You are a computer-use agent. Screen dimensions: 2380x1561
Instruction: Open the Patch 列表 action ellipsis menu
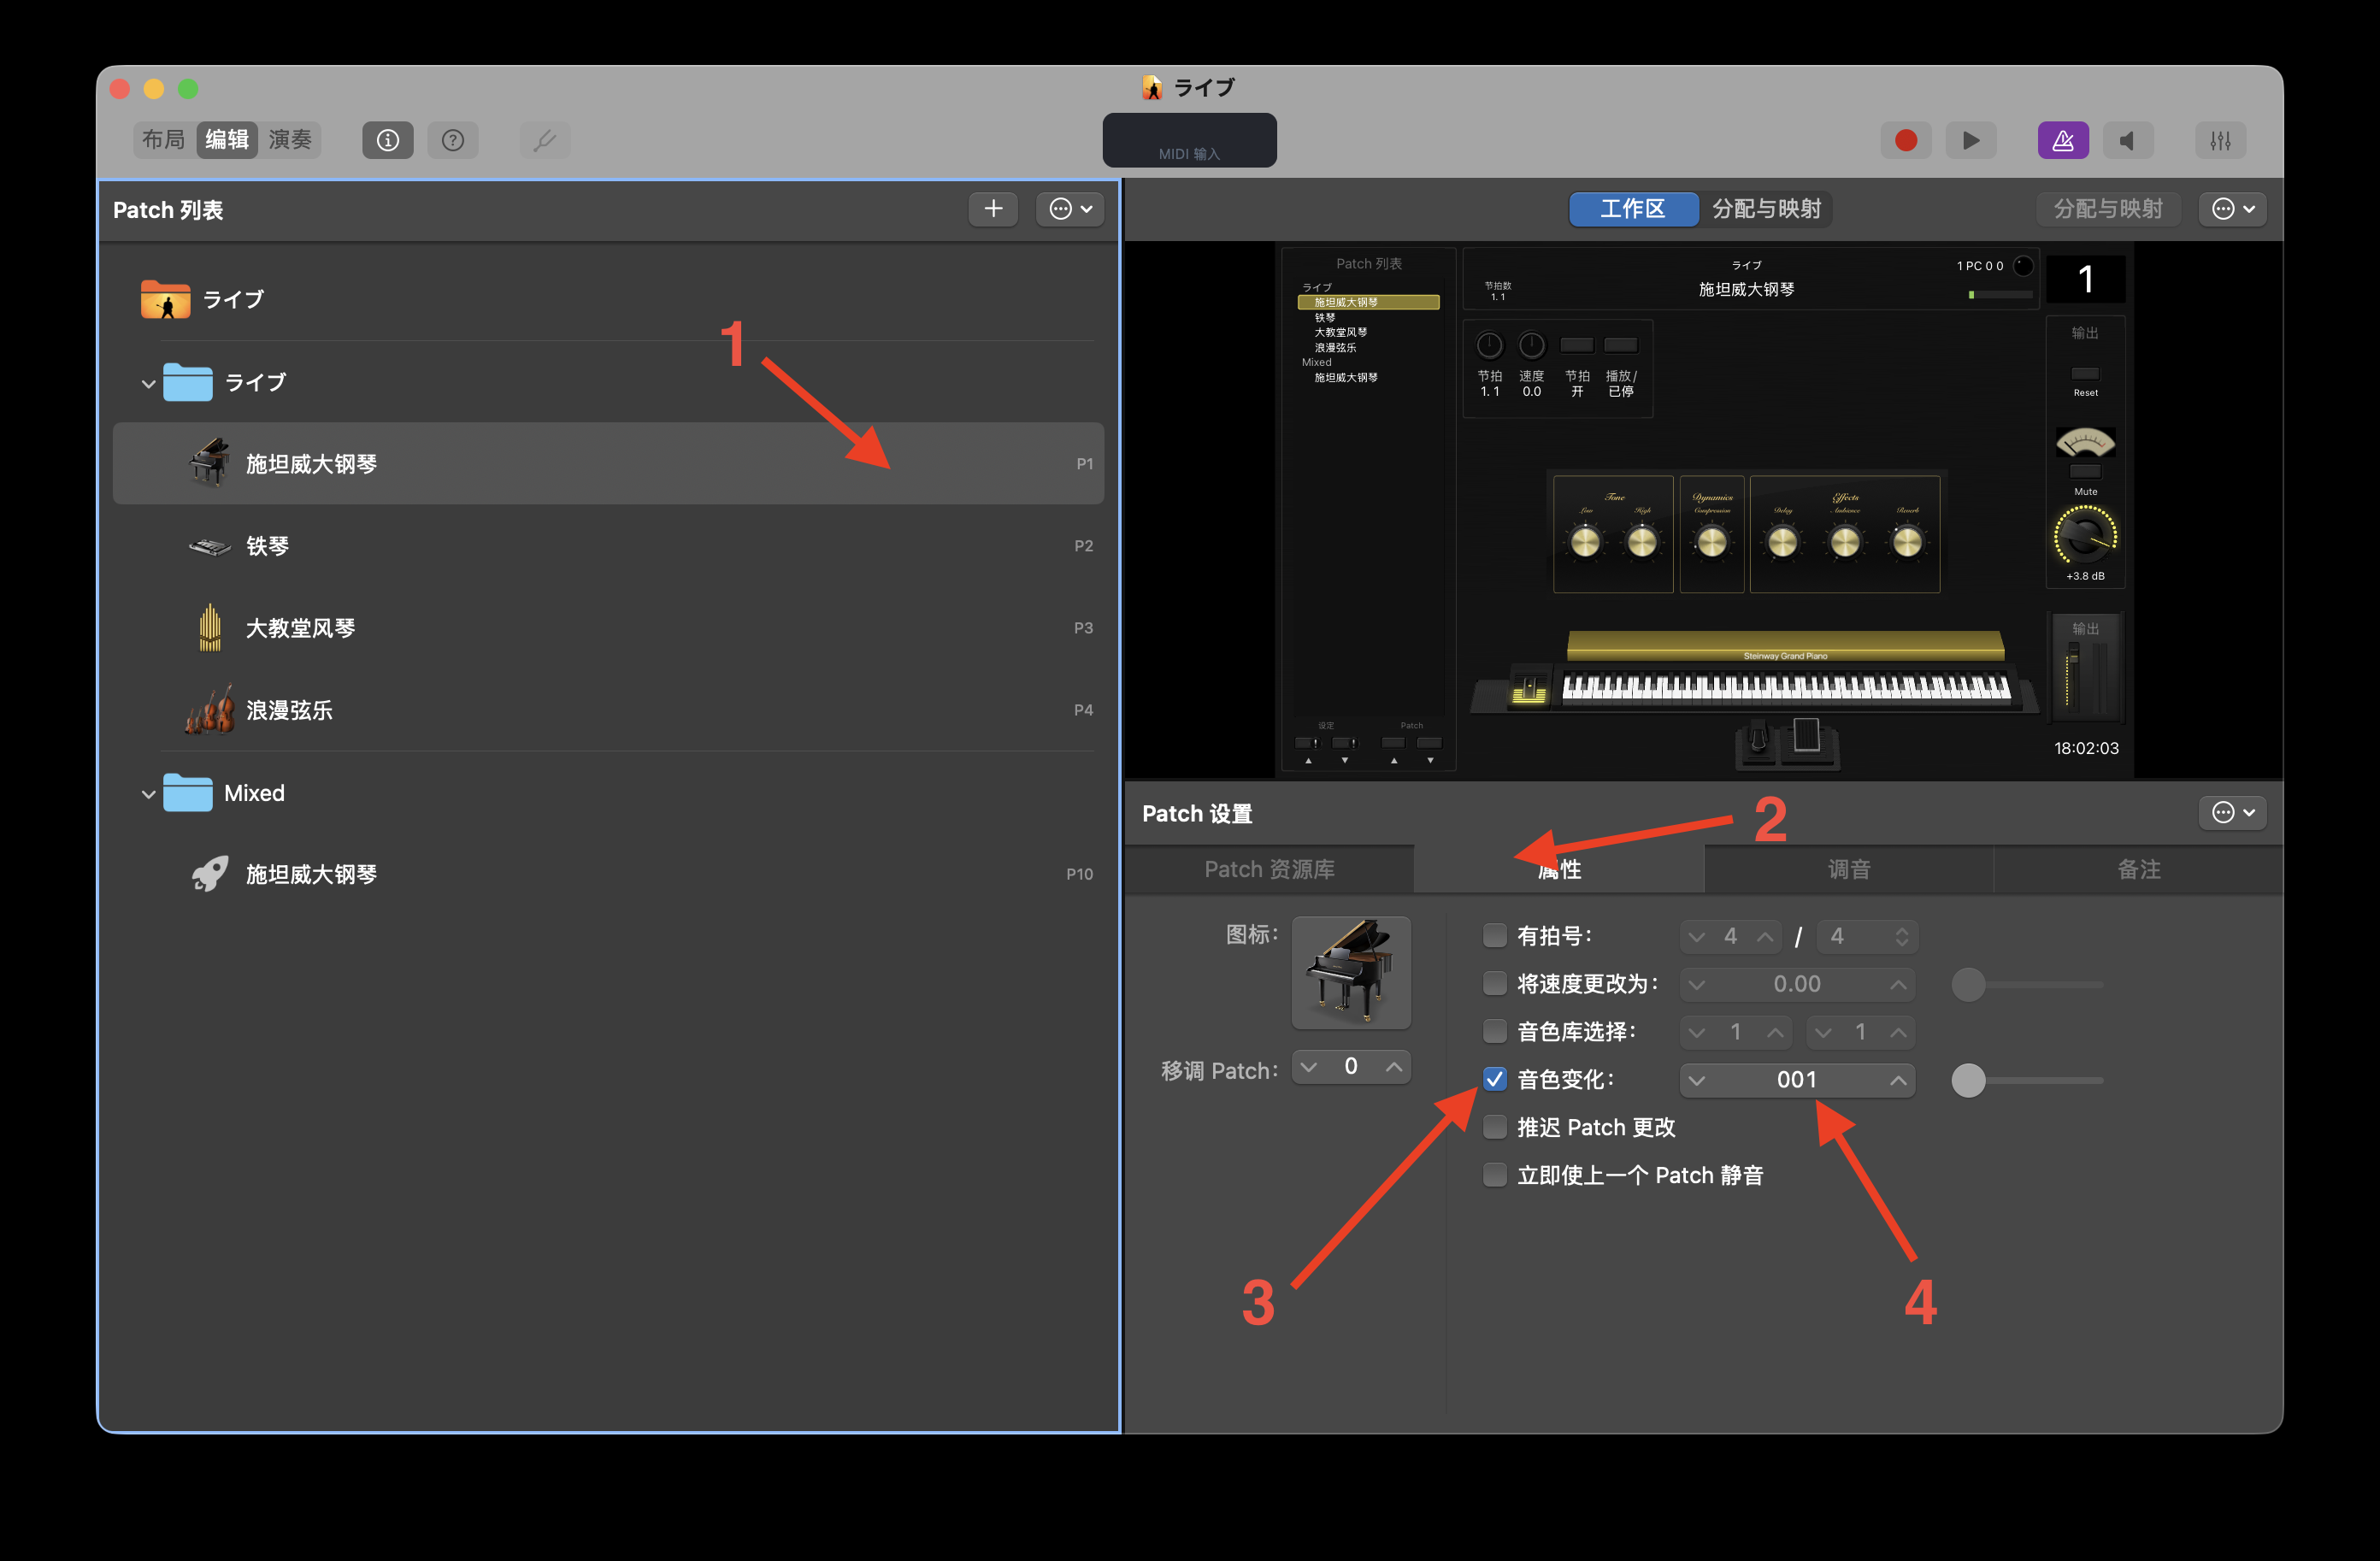point(1069,209)
